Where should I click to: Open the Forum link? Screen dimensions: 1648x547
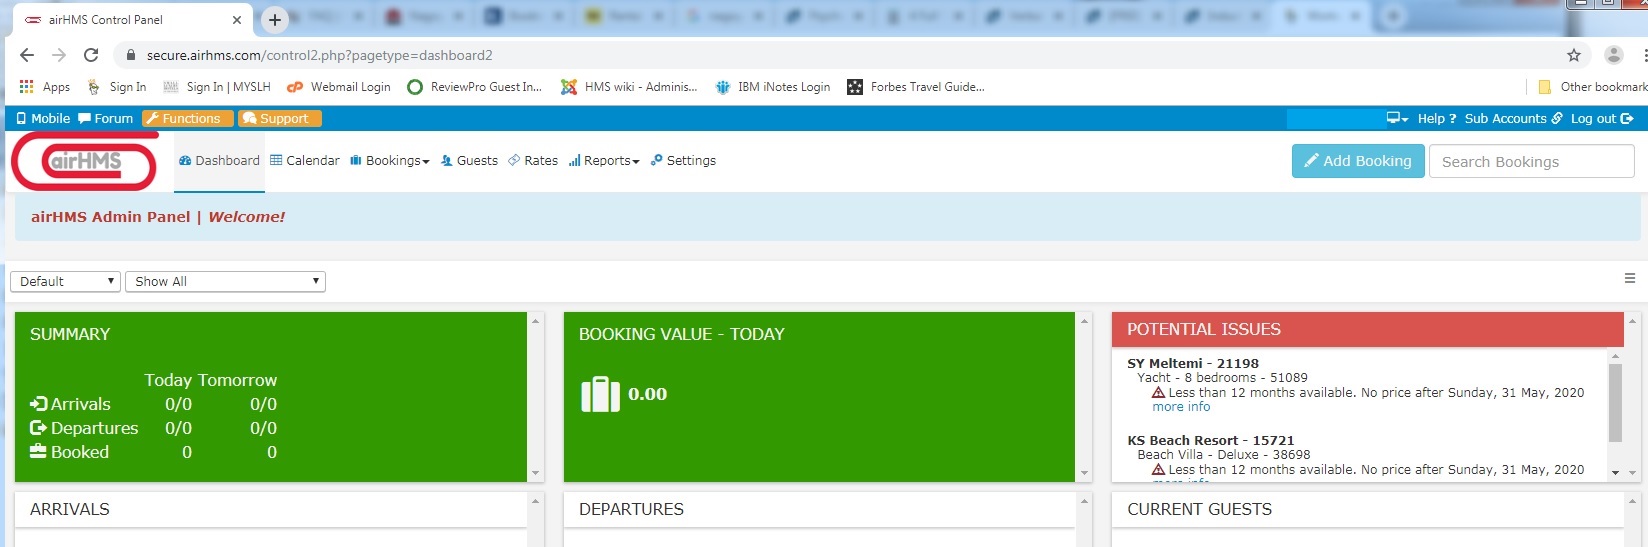tap(105, 118)
